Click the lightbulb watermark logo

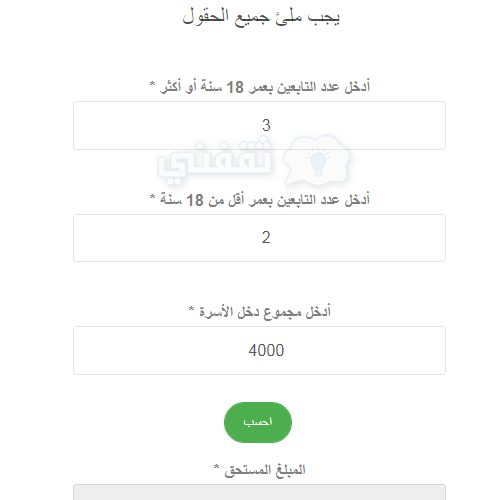click(x=317, y=160)
